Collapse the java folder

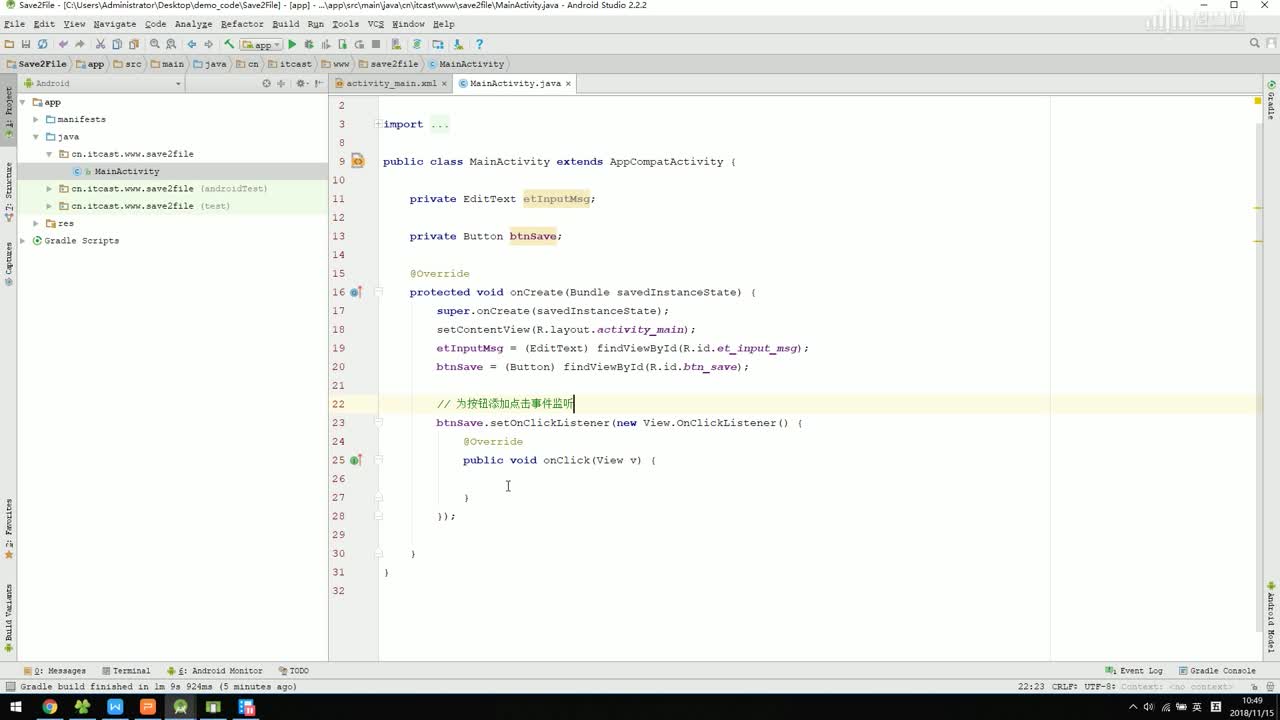coord(36,137)
